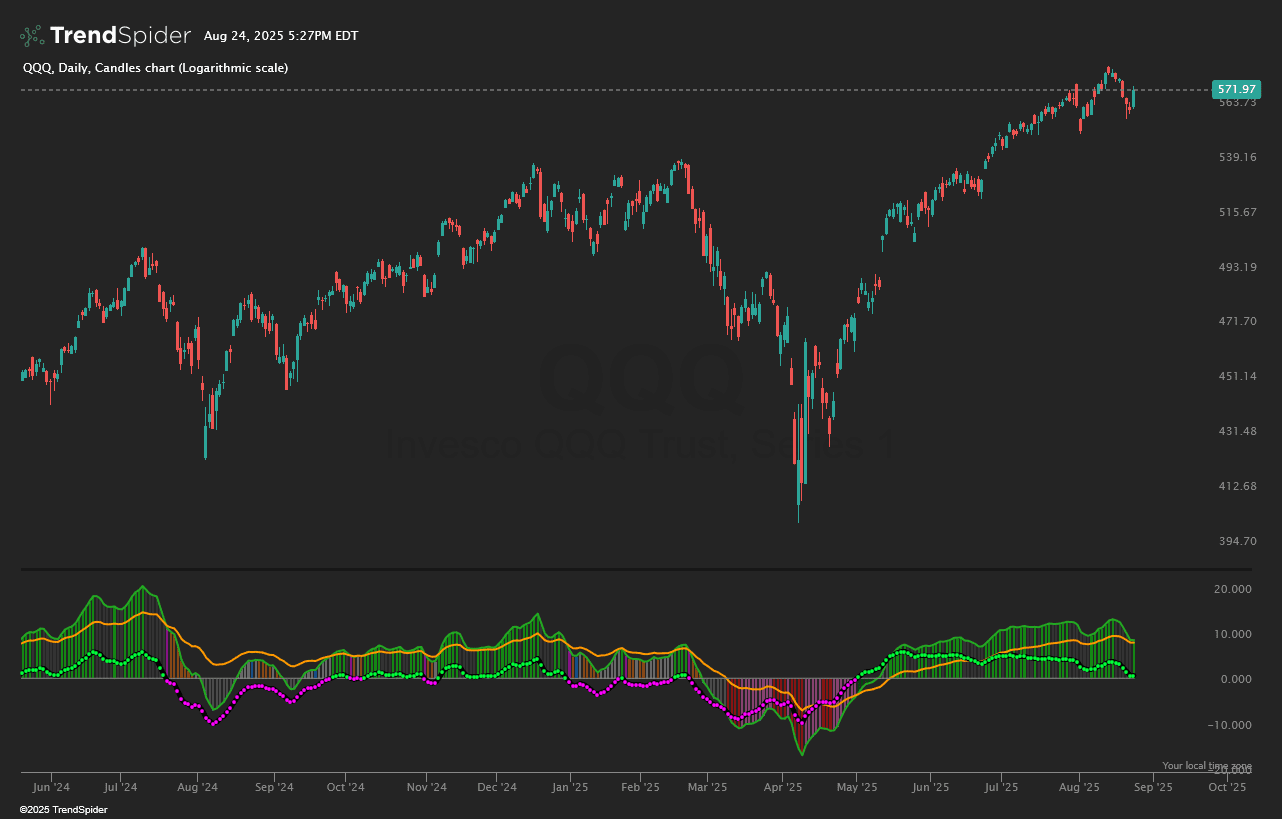Click the ©2025 TrendSpider copyright text
Screen dimensions: 1282x819
pyautogui.click(x=64, y=809)
